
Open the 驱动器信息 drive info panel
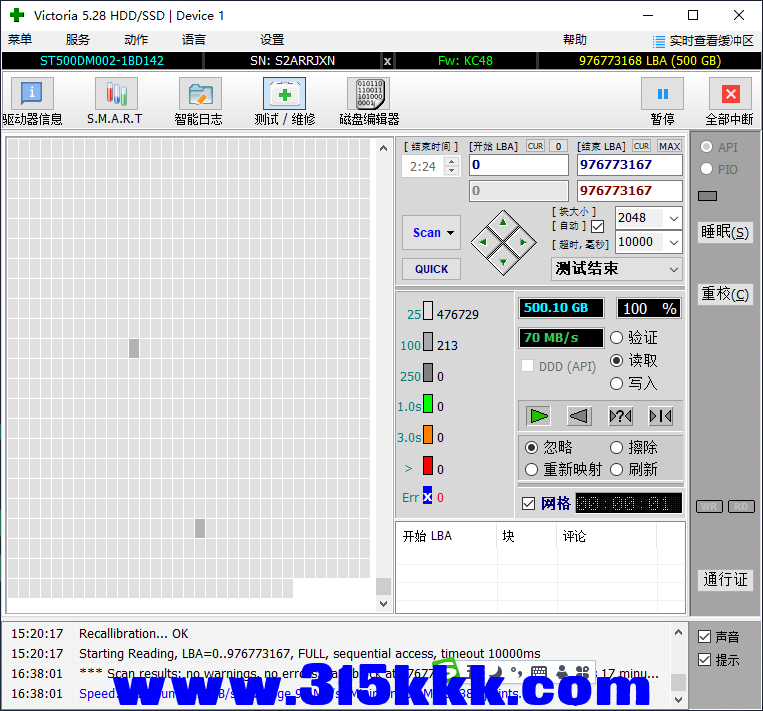pos(32,95)
